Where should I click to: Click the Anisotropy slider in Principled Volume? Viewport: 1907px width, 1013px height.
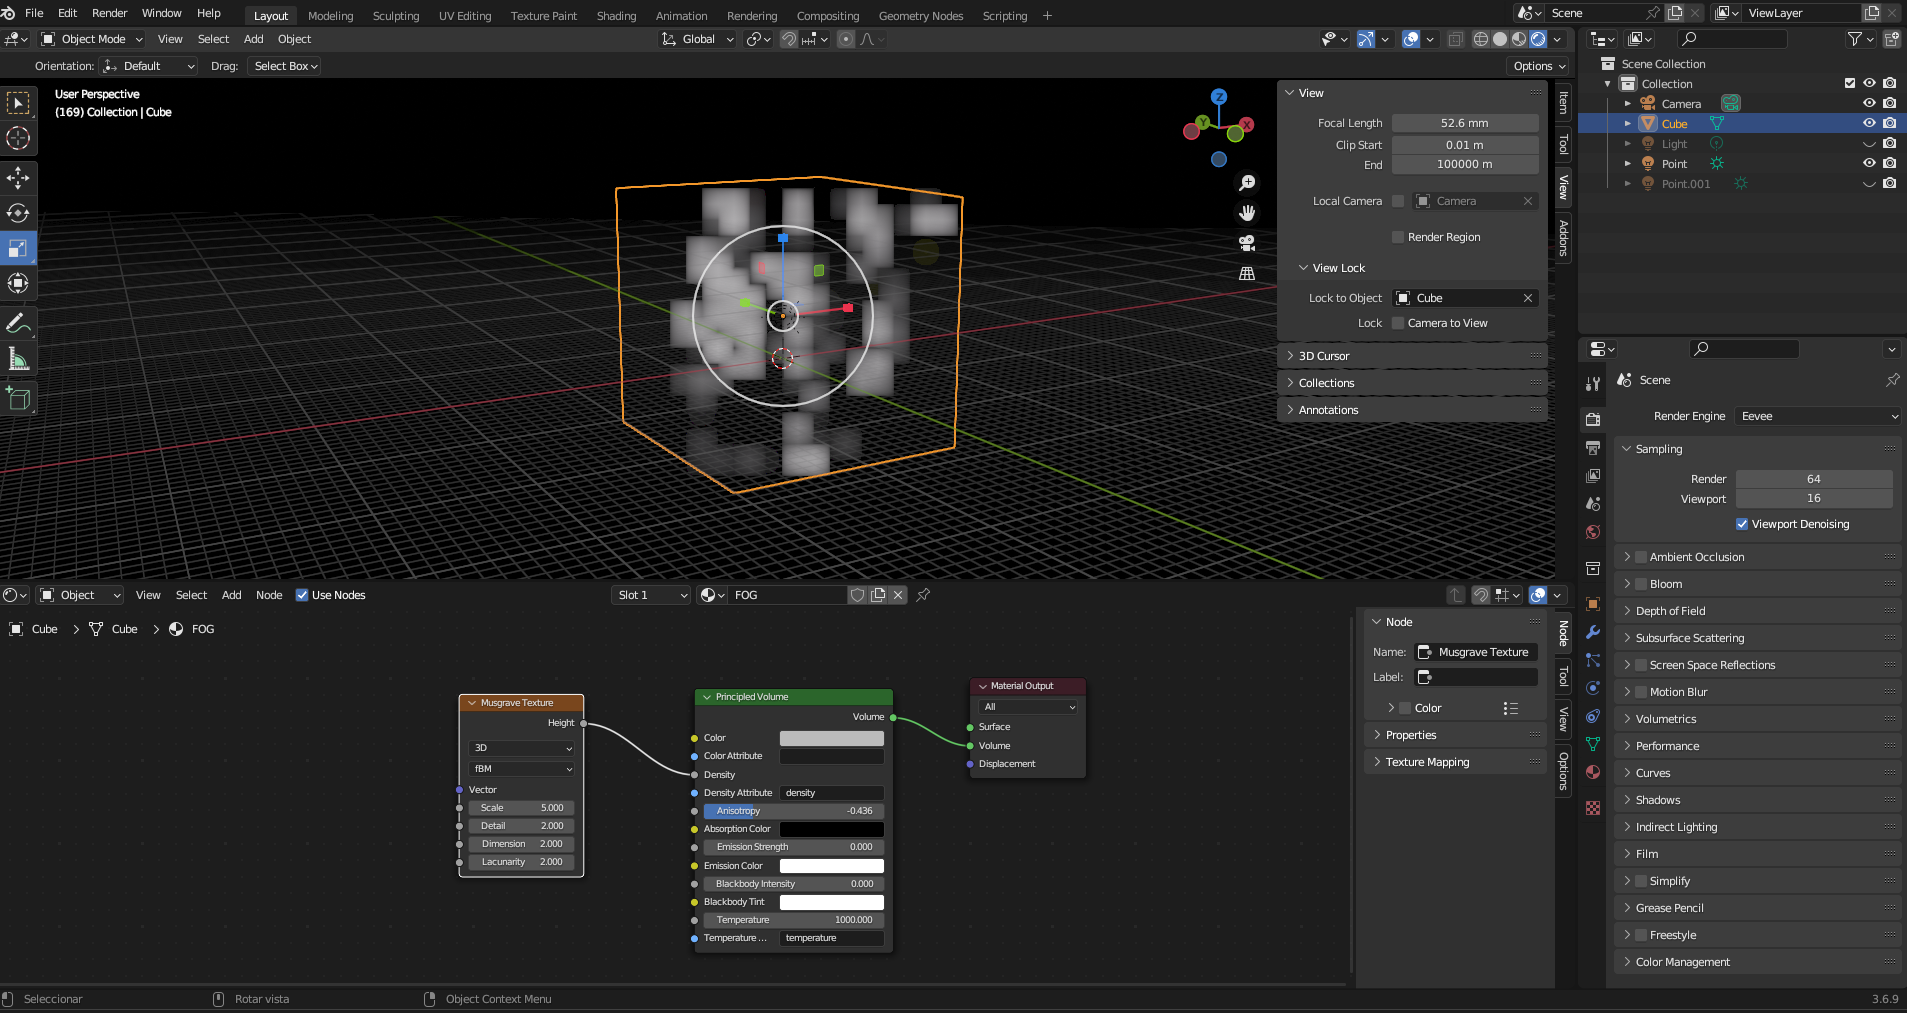[x=794, y=811]
